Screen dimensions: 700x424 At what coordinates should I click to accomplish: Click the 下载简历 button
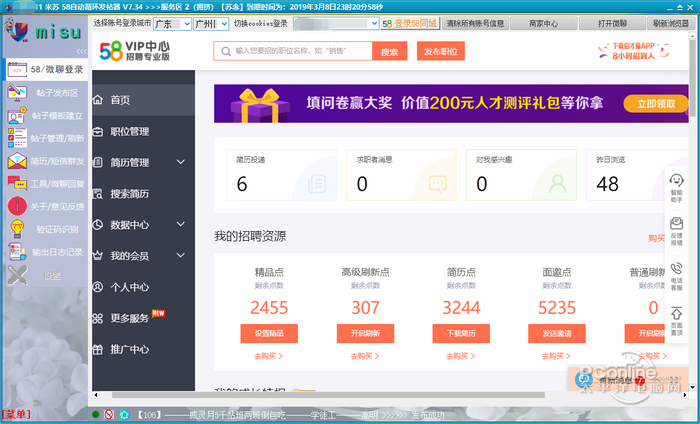coord(461,333)
